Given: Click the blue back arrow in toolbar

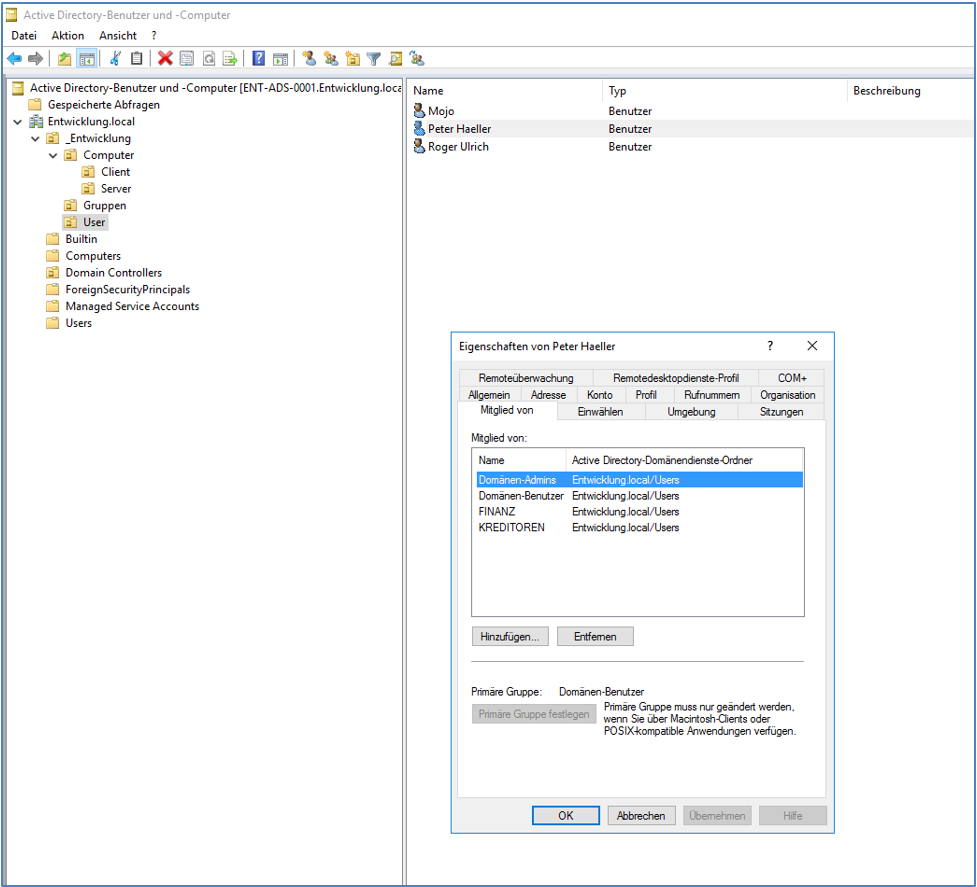Looking at the screenshot, I should pos(14,59).
